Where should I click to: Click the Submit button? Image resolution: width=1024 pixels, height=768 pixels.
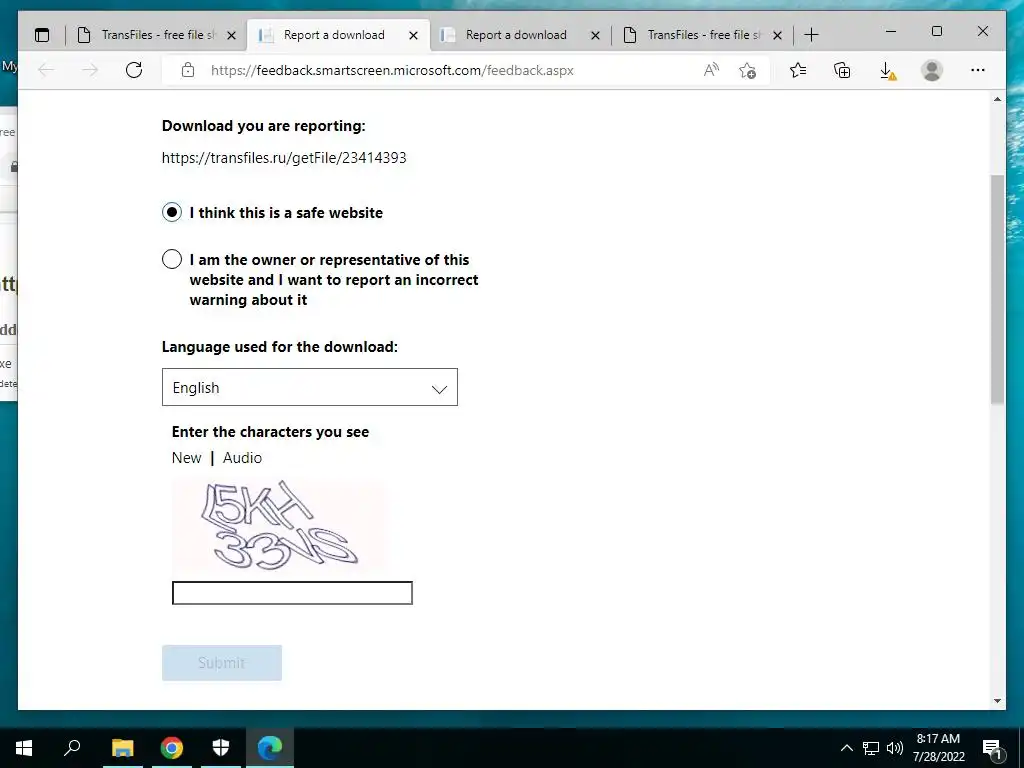tap(222, 663)
